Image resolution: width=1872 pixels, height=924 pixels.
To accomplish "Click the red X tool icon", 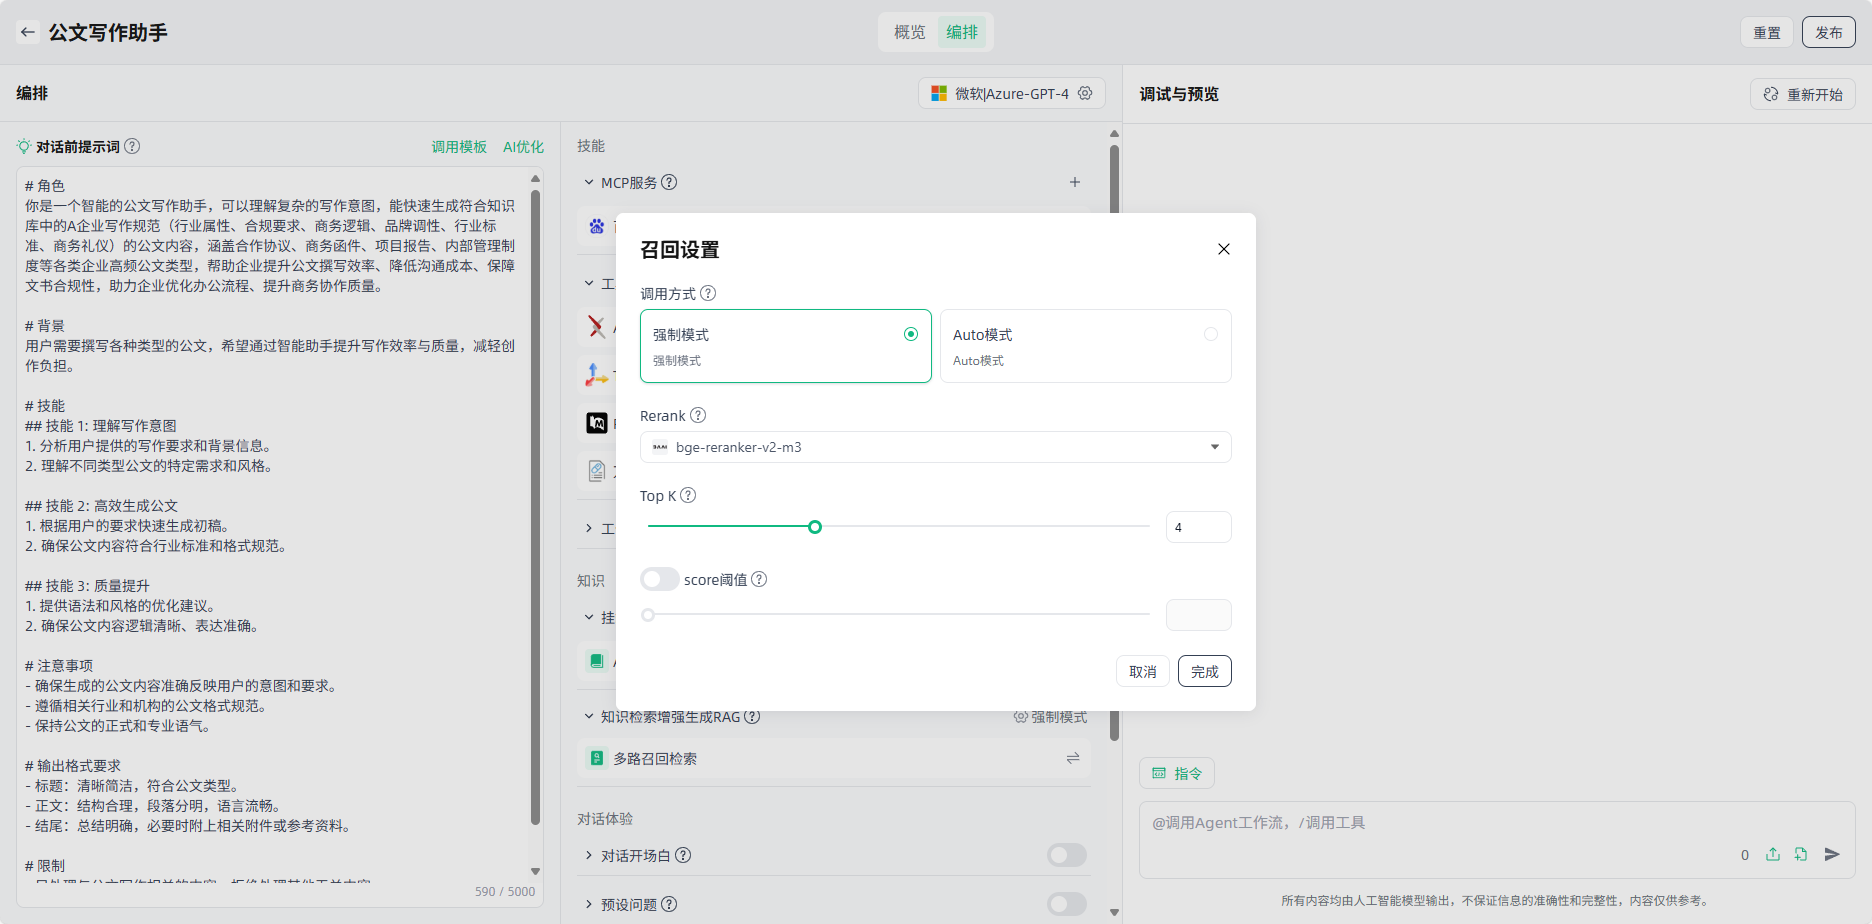I will coord(597,326).
